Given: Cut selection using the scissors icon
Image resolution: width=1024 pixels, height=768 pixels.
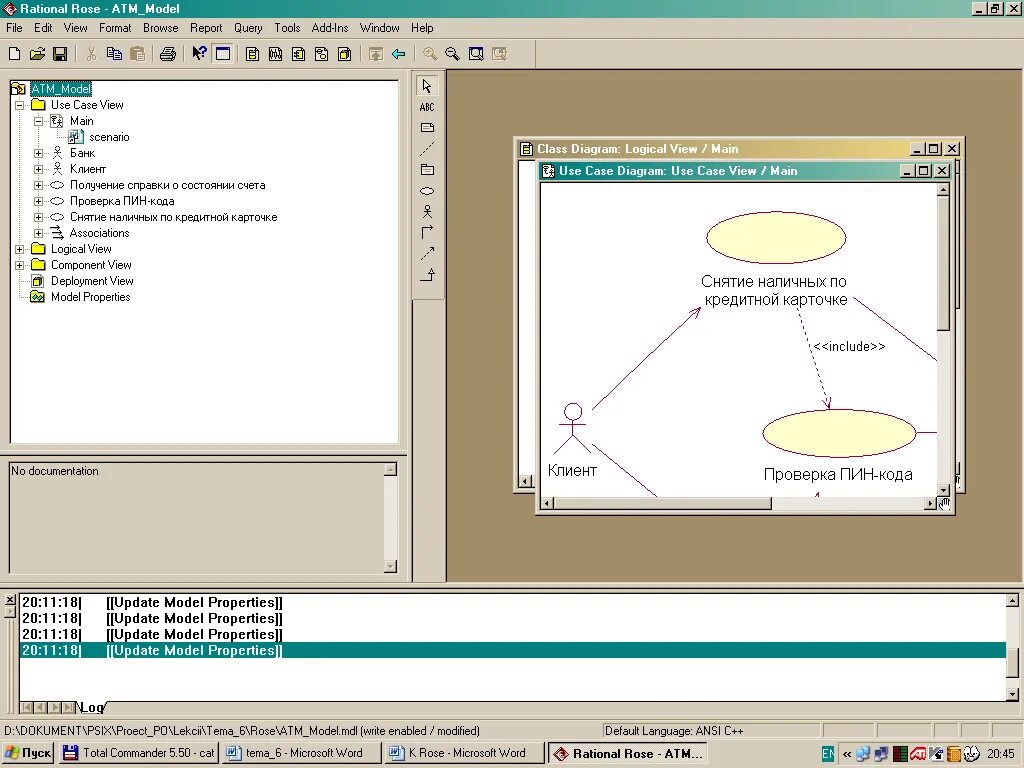Looking at the screenshot, I should click(91, 54).
